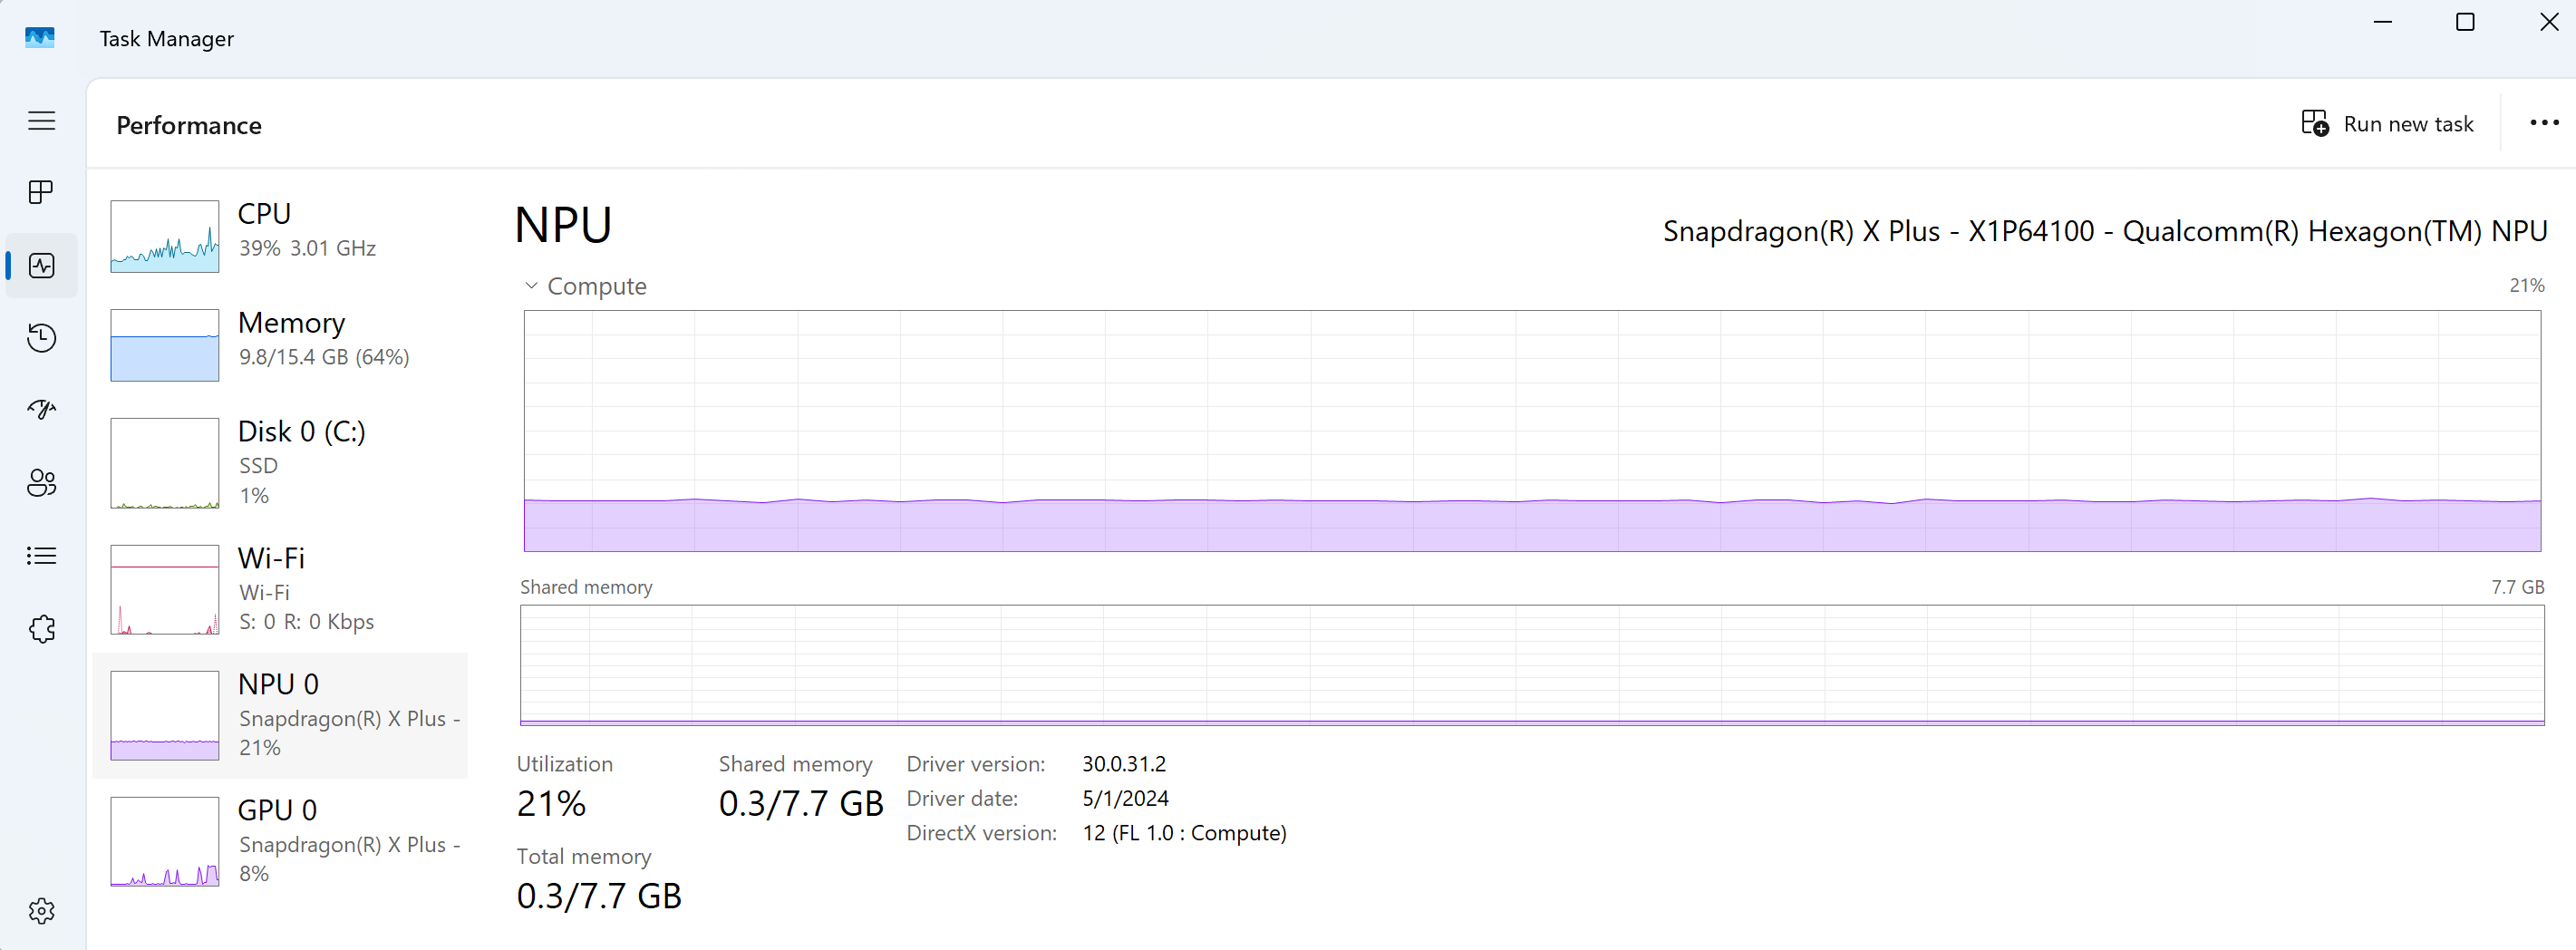The image size is (2576, 950).
Task: Open the Services puzzle icon
Action: pyautogui.click(x=41, y=629)
